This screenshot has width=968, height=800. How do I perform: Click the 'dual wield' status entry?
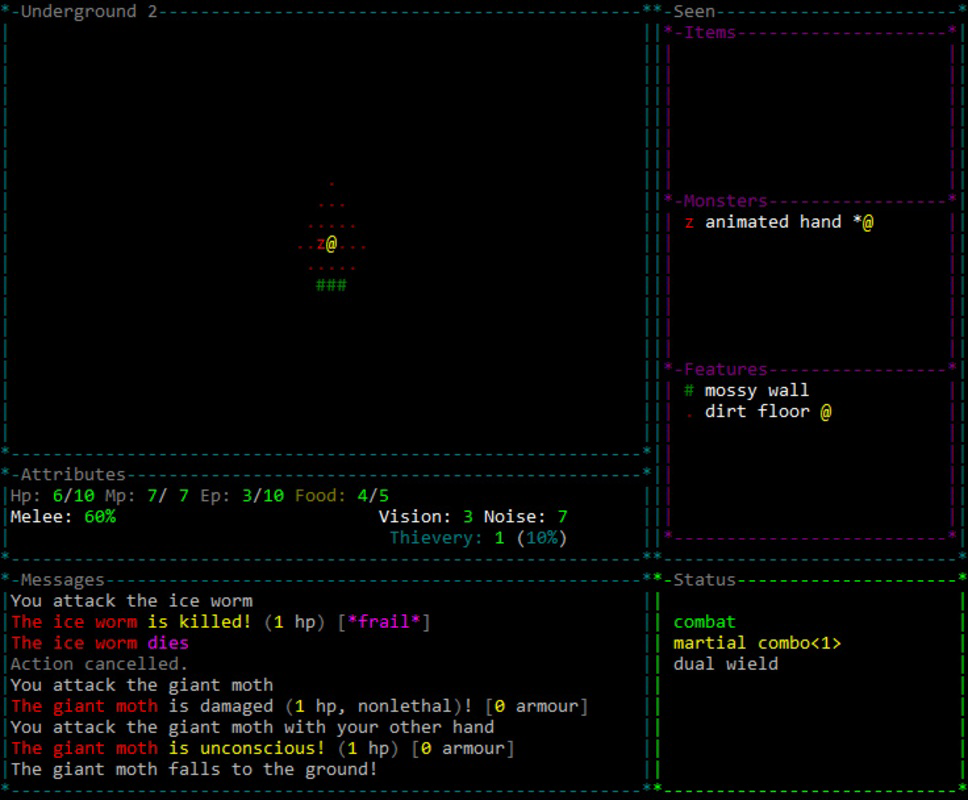click(x=725, y=664)
